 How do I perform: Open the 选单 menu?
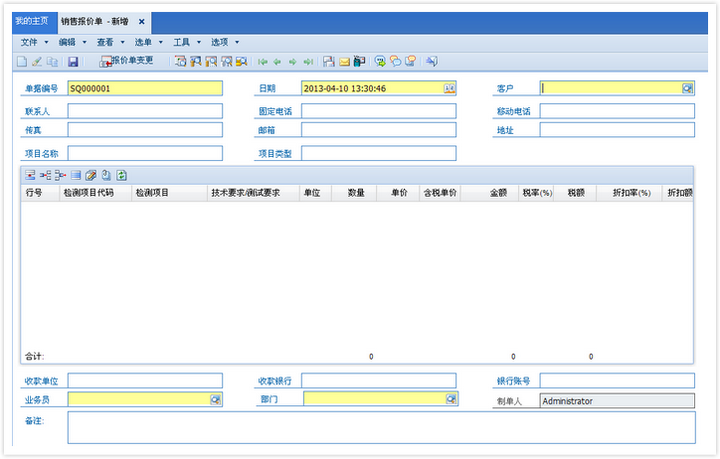click(148, 42)
